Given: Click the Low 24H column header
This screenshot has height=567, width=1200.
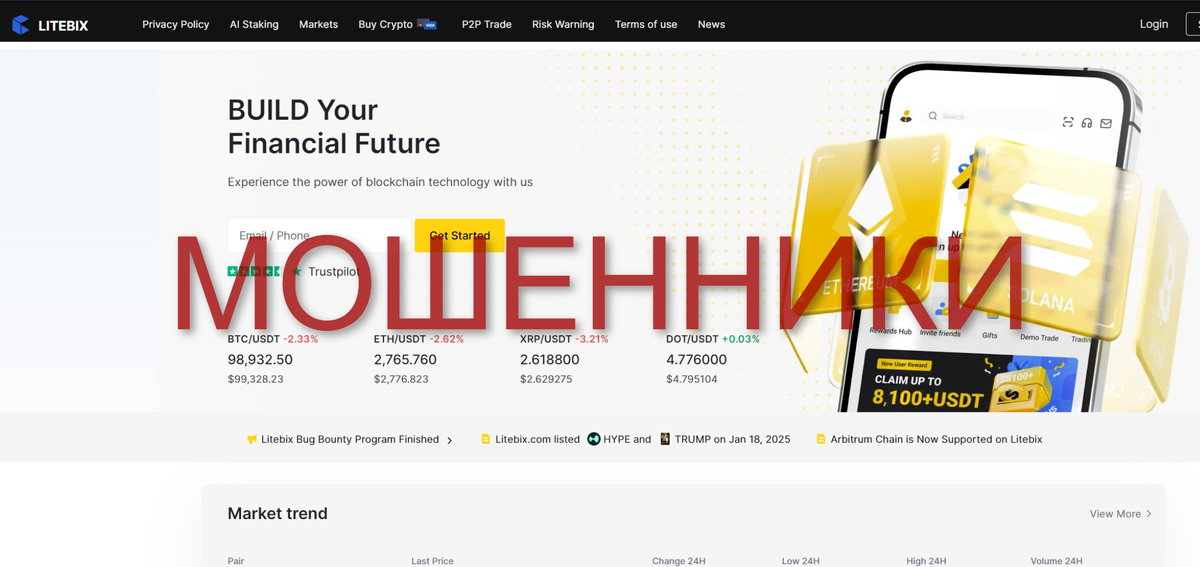Looking at the screenshot, I should coord(801,561).
